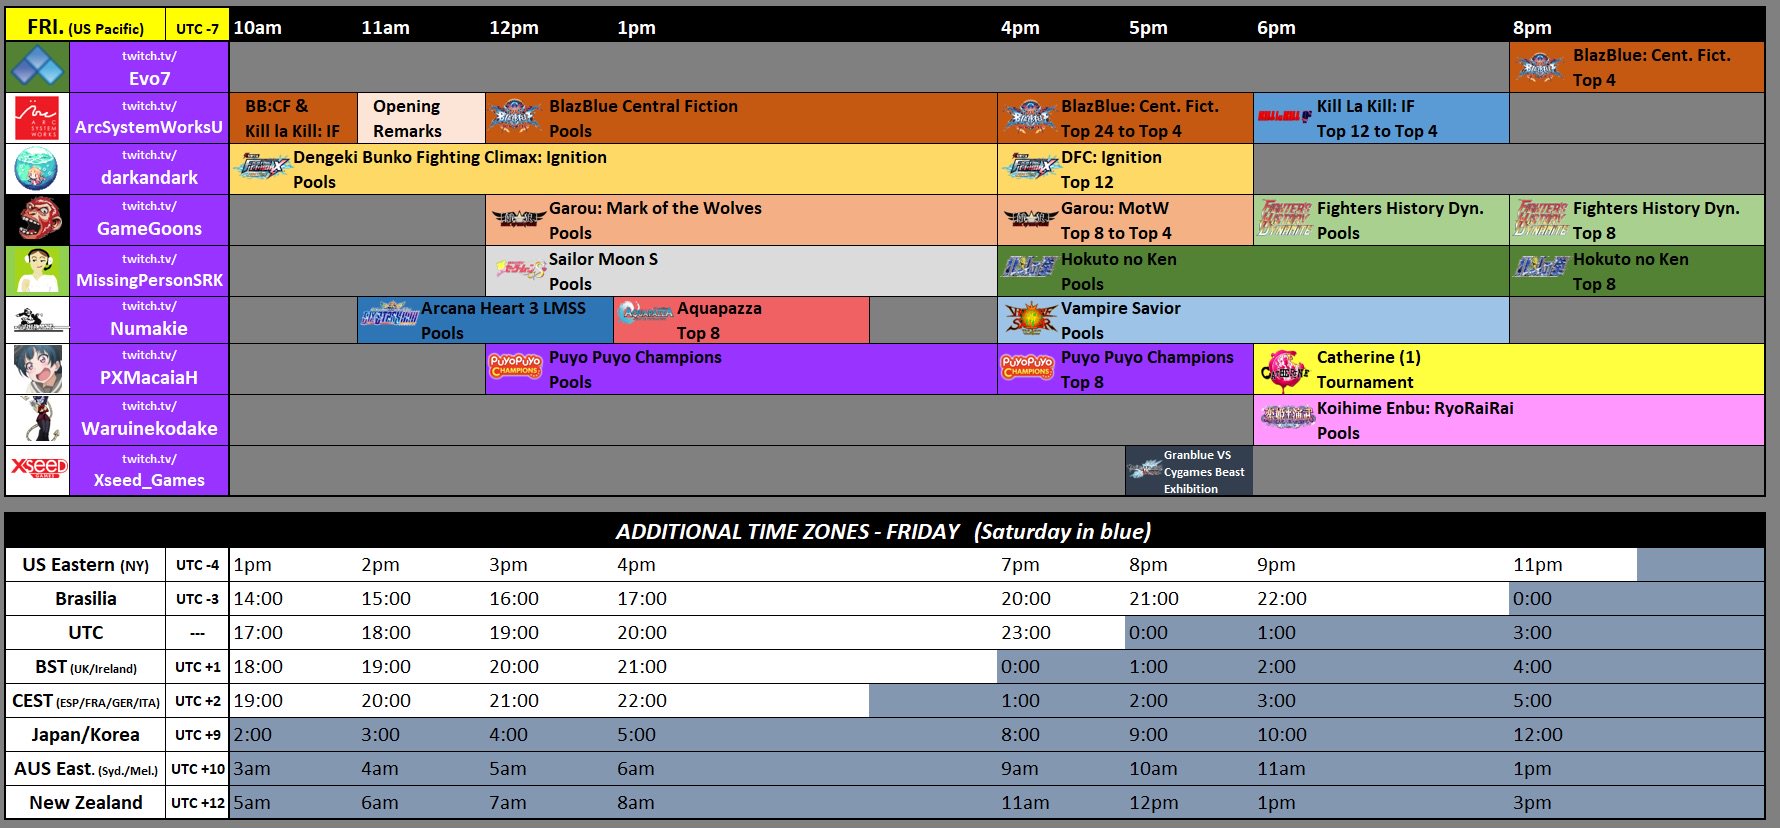The height and width of the screenshot is (828, 1780).
Task: Select "23:00" in the UTC row
Action: pos(1026,633)
